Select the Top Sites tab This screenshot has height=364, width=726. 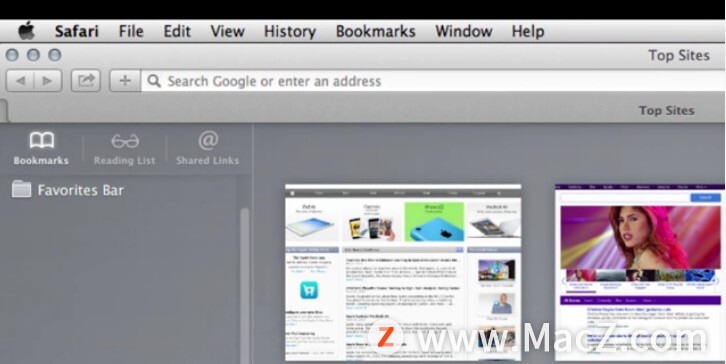click(x=667, y=111)
